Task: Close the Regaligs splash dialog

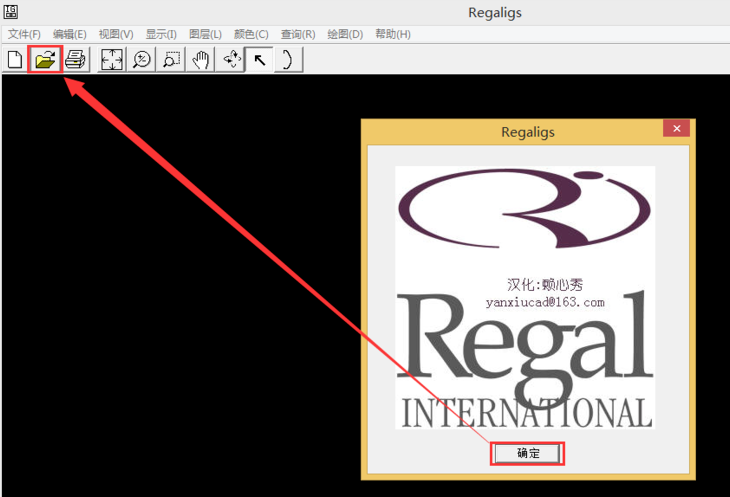Action: (x=676, y=129)
